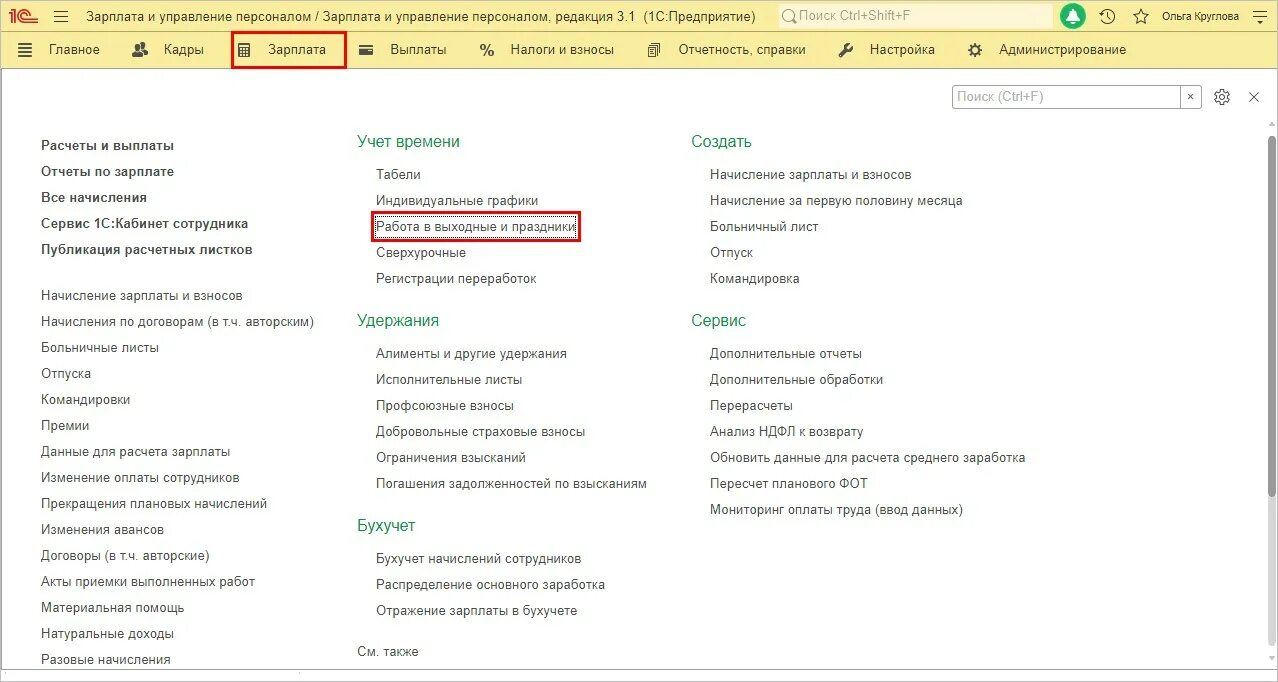Open Натуральные доходы
Image resolution: width=1278 pixels, height=682 pixels.
108,634
